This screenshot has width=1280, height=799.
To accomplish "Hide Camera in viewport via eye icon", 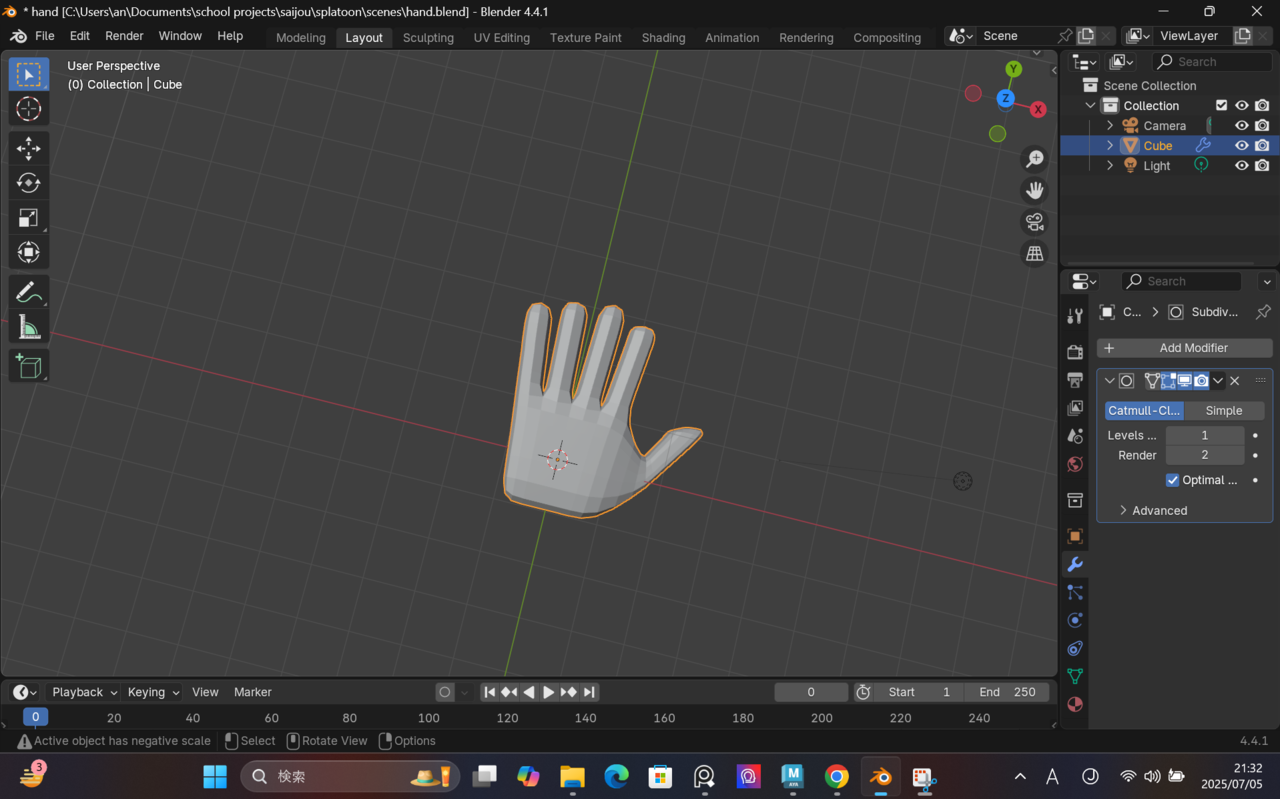I will 1242,125.
